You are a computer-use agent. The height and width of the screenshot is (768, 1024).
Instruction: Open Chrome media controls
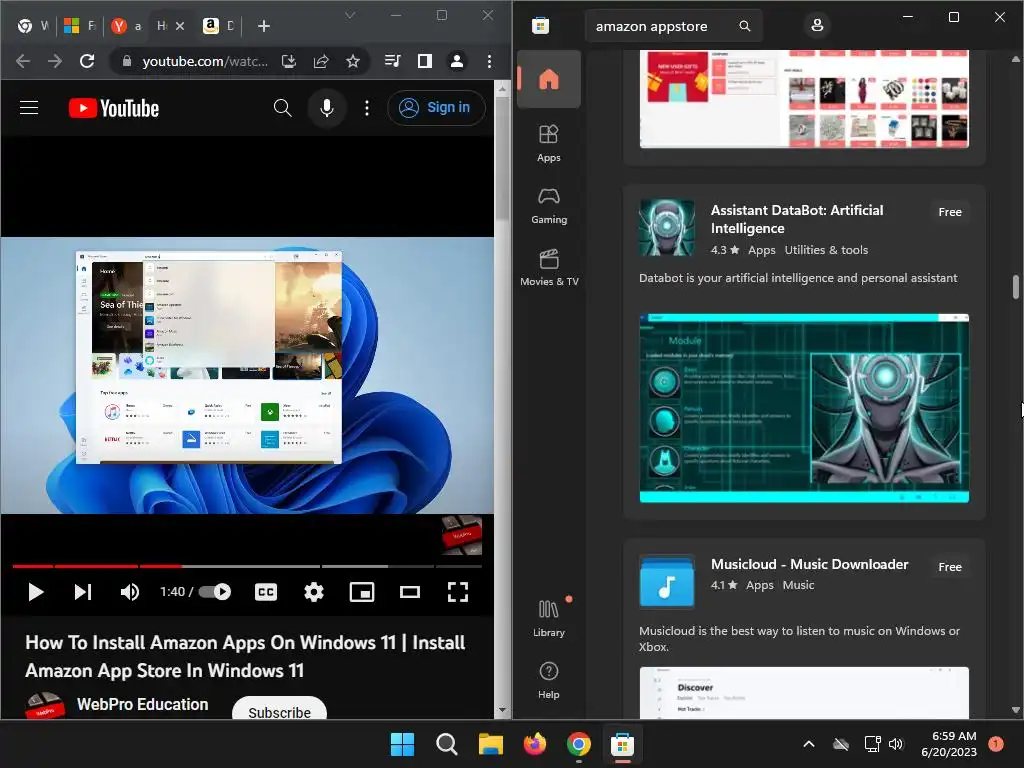point(392,61)
